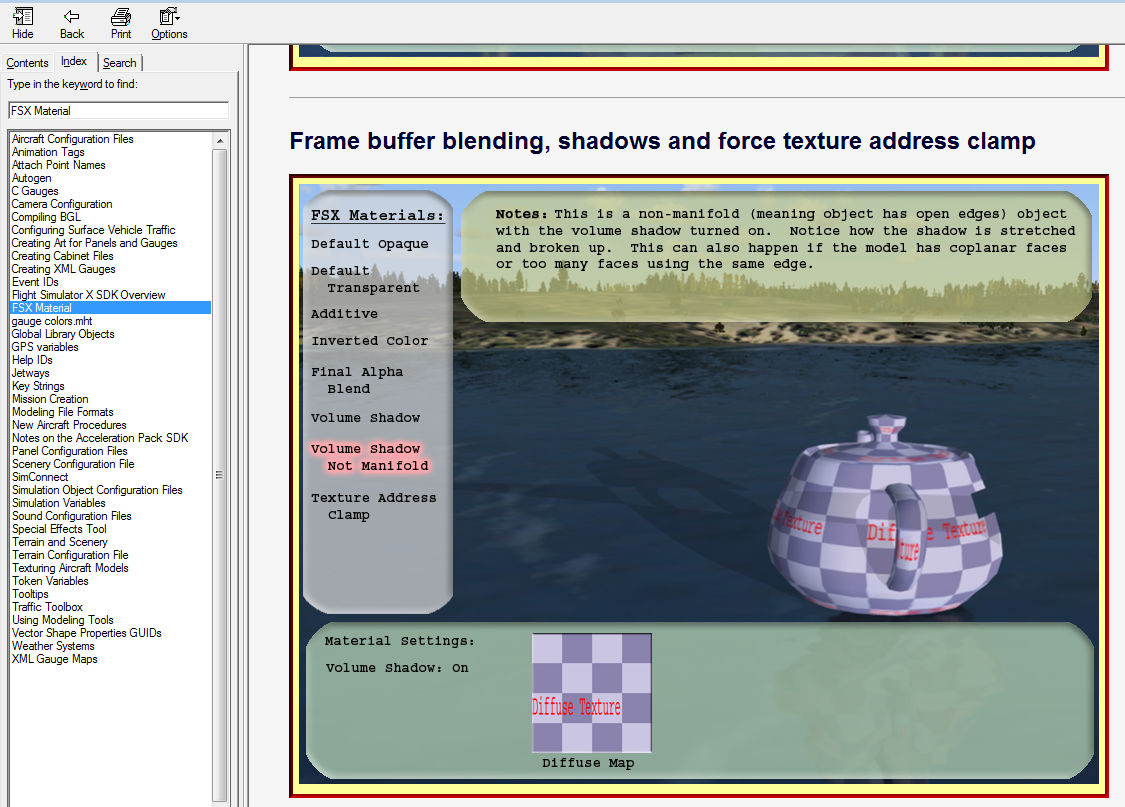Select 'Notes on the Acceleration Pack SDK'
Image resolution: width=1125 pixels, height=807 pixels.
coord(100,438)
